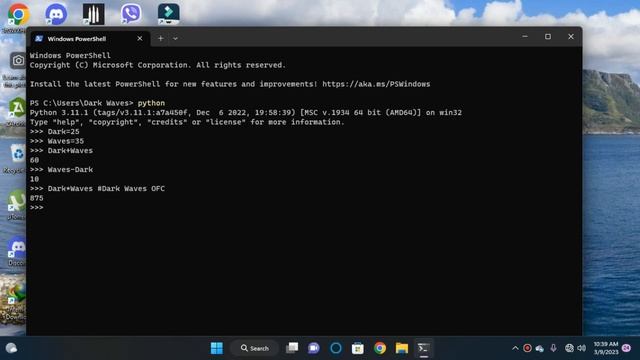Image resolution: width=640 pixels, height=360 pixels.
Task: Open the Cortana circle taskbar icon
Action: coord(336,348)
